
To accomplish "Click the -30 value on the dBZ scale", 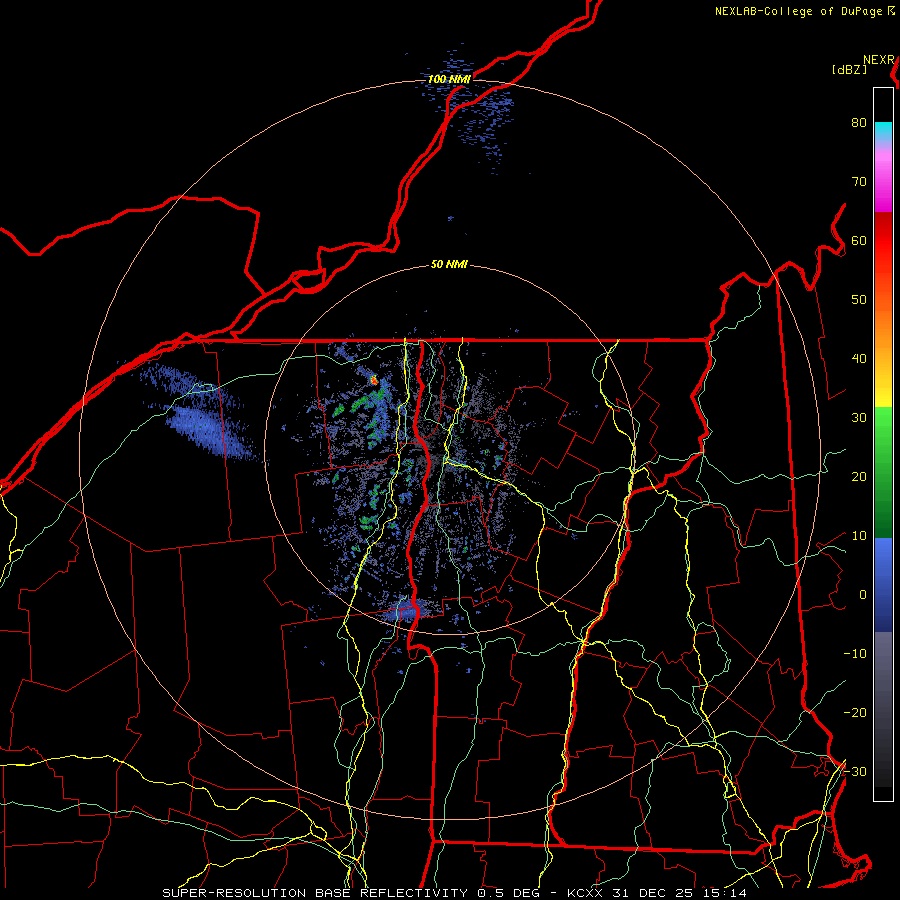I will tap(855, 772).
